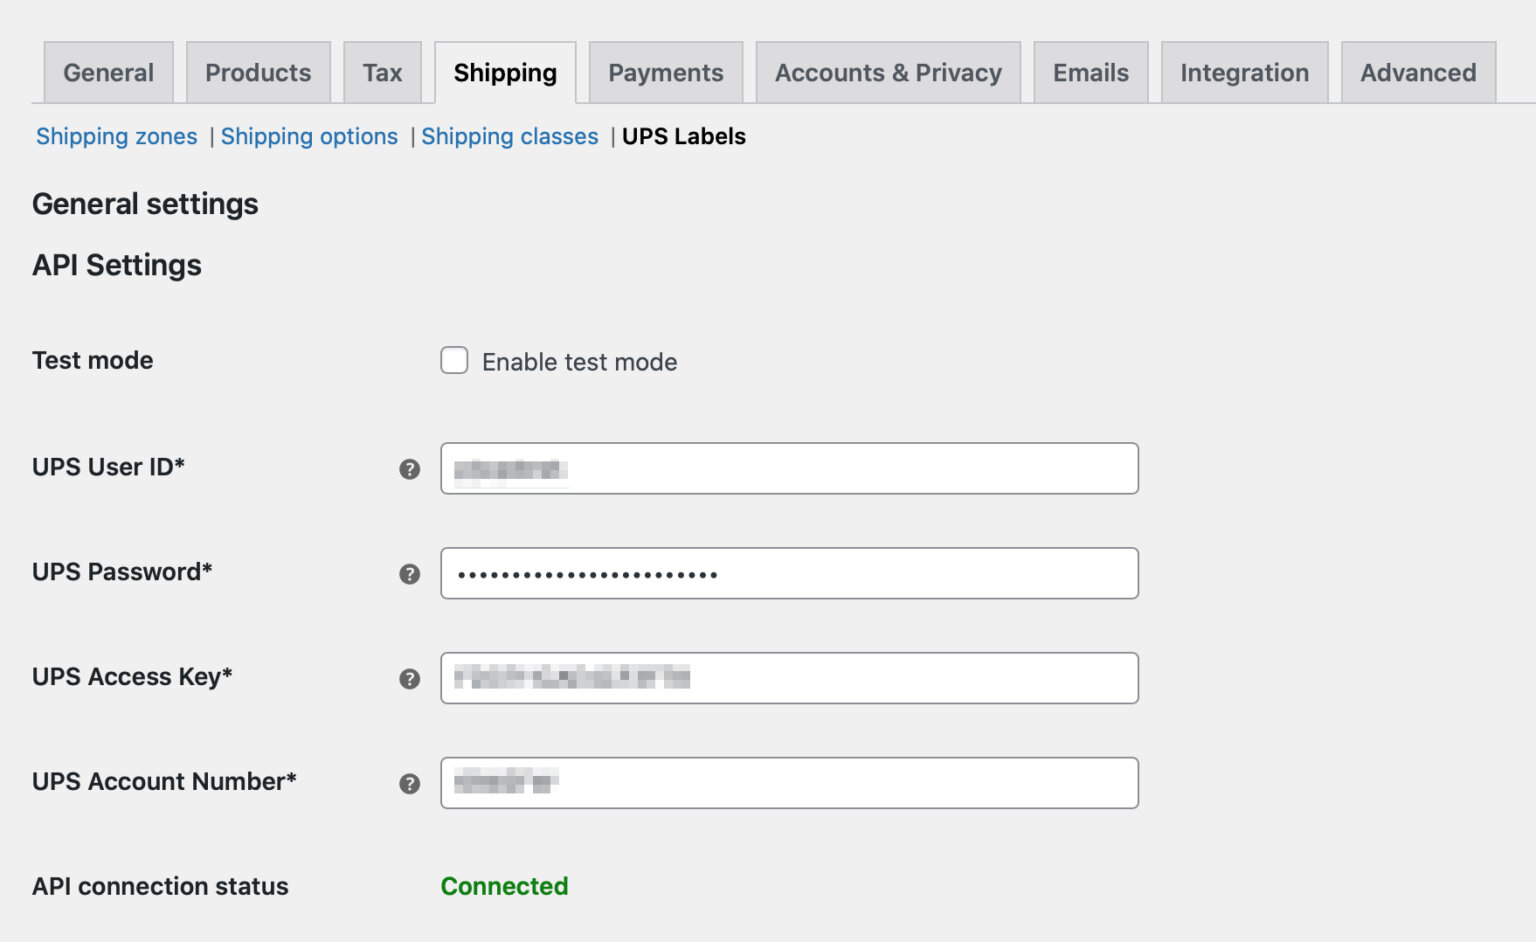Open the Shipping options page

(x=309, y=136)
